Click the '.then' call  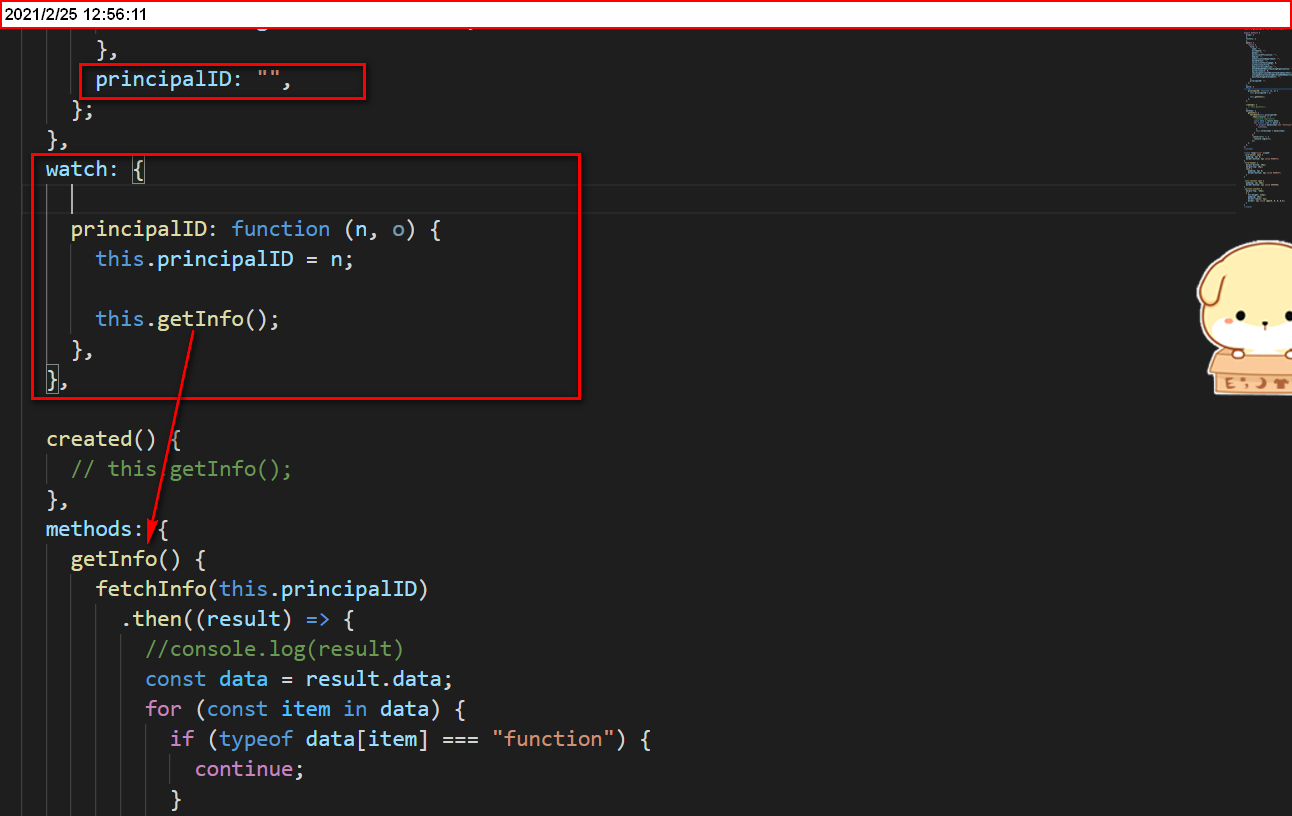pyautogui.click(x=151, y=619)
